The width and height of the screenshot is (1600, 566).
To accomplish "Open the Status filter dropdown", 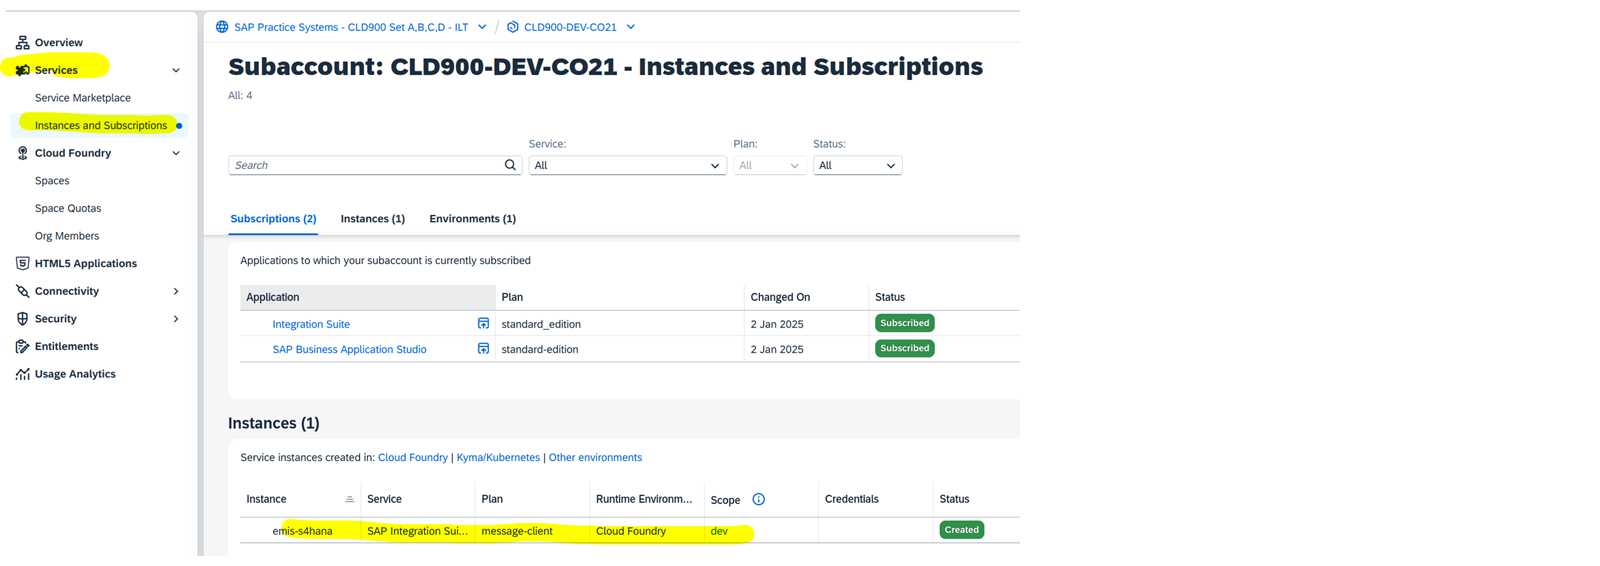I will coord(857,165).
